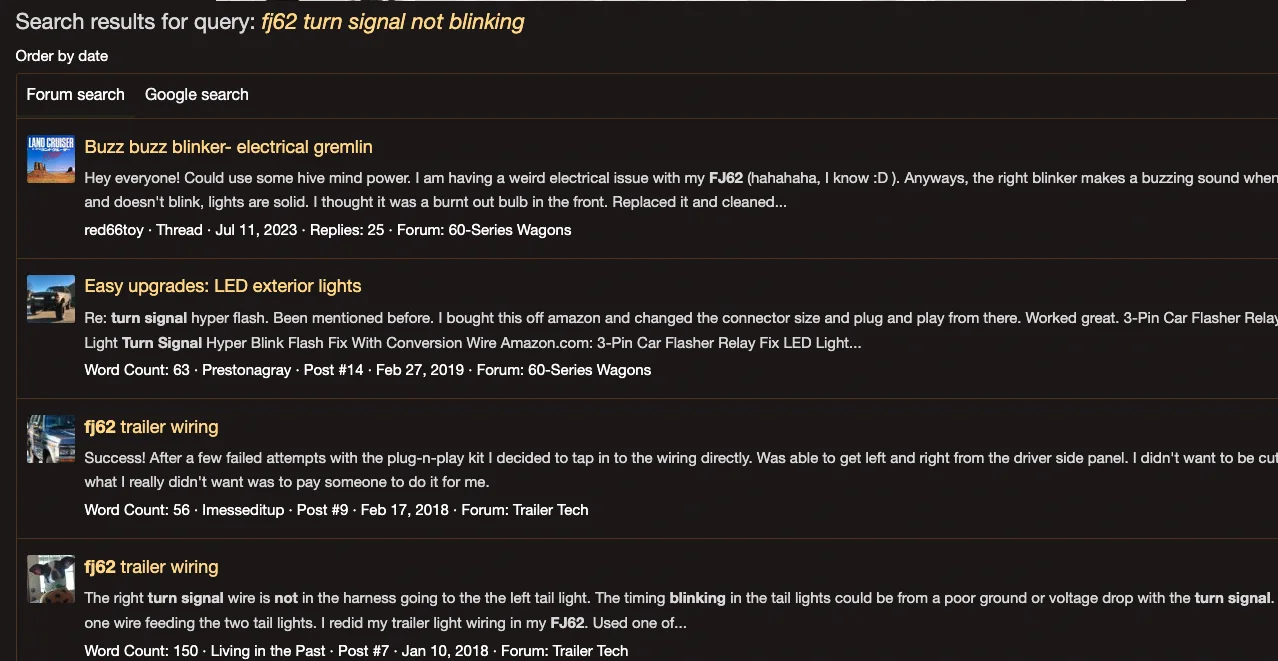Open fj62 trailer wiring result by Imesseditup

151,427
